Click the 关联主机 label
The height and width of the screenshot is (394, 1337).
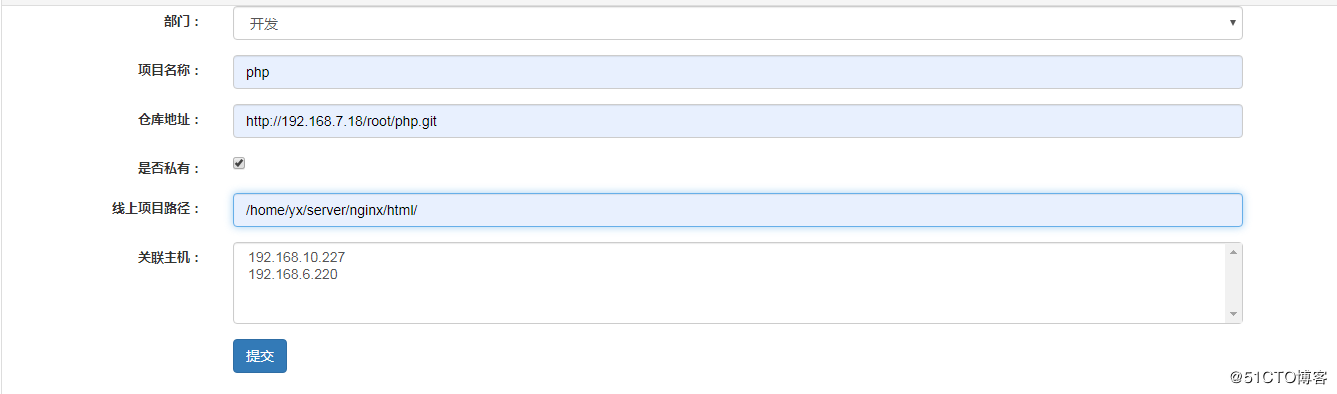(x=168, y=257)
